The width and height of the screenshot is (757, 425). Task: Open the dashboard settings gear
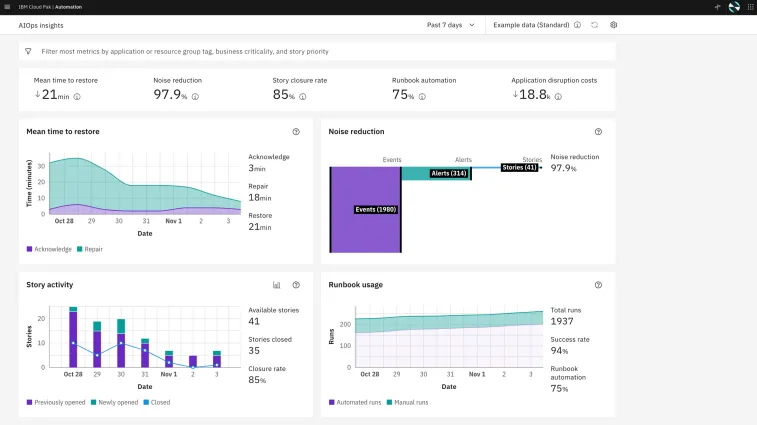click(x=614, y=25)
